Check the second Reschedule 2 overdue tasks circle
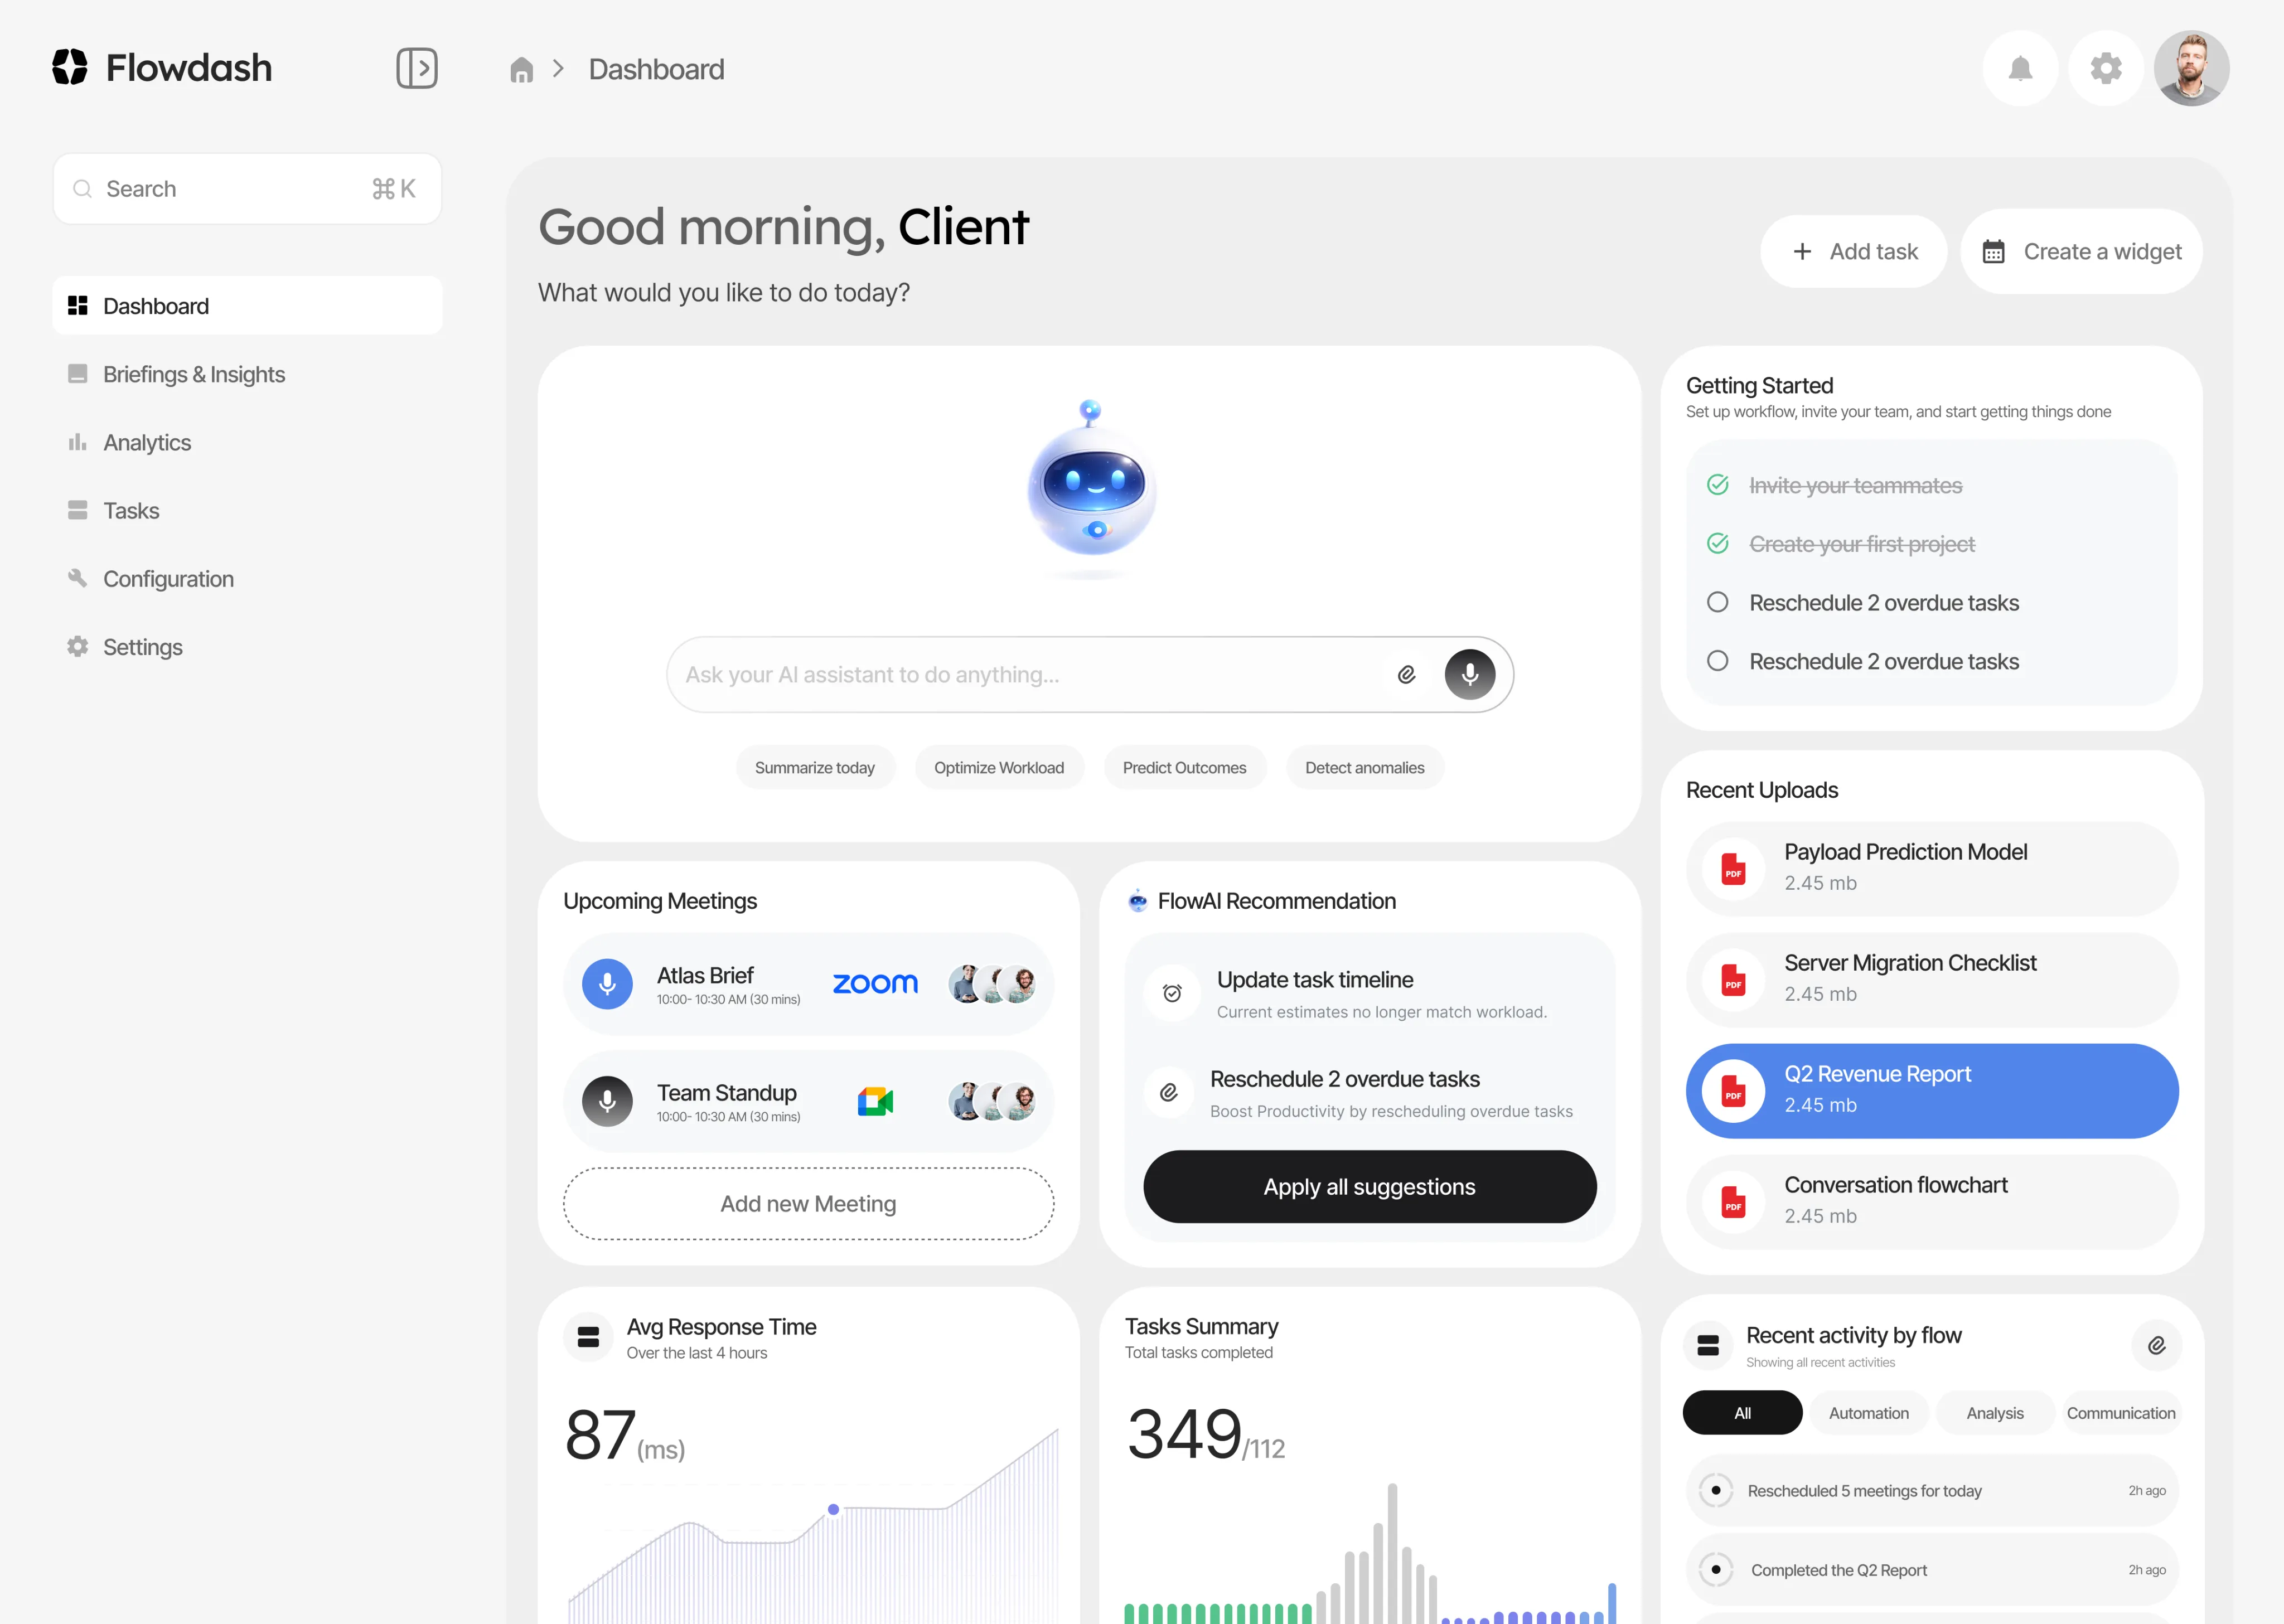Image resolution: width=2284 pixels, height=1624 pixels. click(1718, 660)
